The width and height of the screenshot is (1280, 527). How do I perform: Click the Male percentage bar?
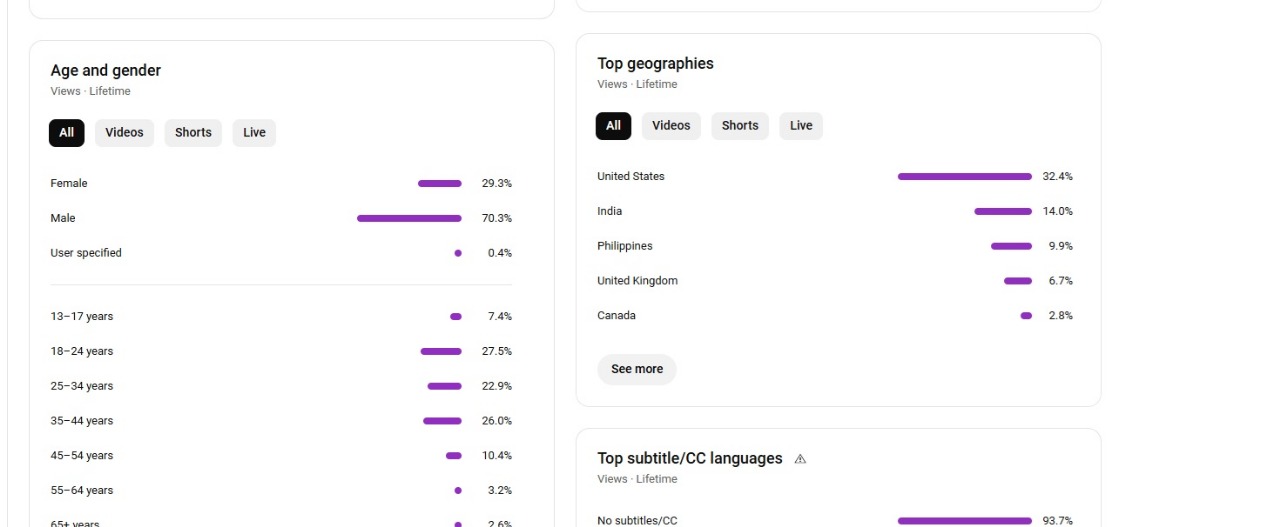409,218
